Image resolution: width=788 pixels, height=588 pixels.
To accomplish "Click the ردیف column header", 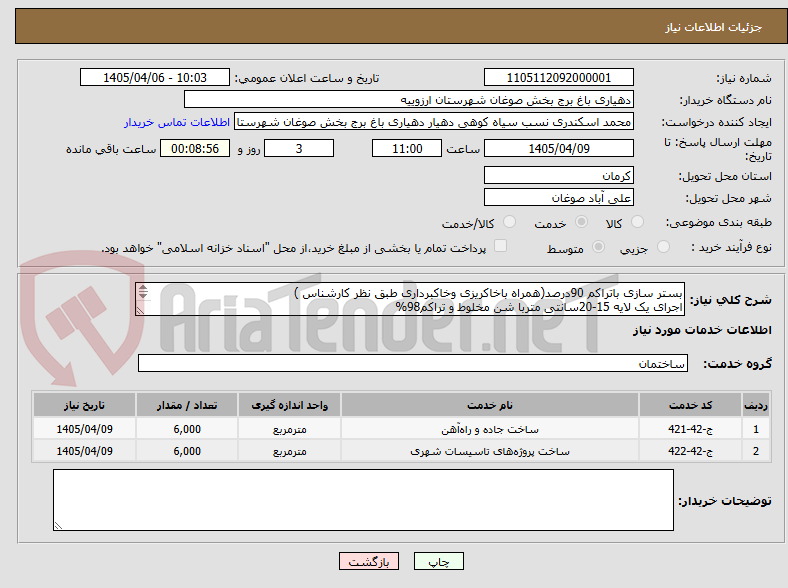I will [x=756, y=405].
